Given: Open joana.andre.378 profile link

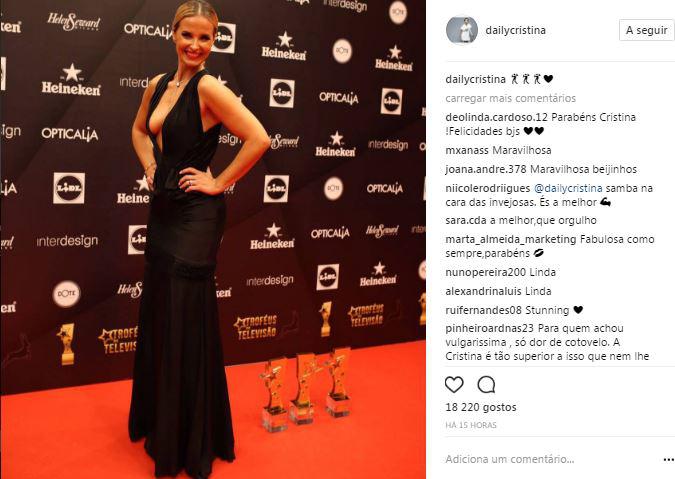Looking at the screenshot, I should point(486,169).
